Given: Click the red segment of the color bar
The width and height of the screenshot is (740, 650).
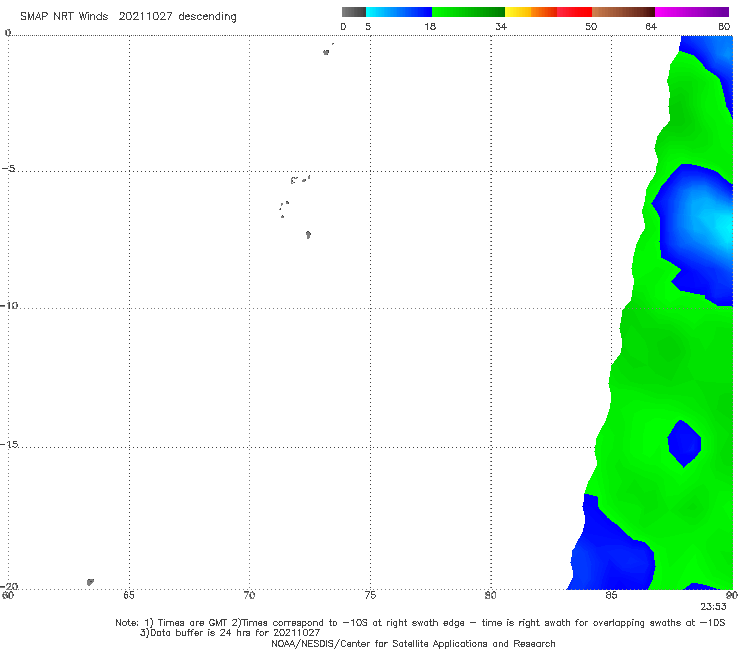Looking at the screenshot, I should (574, 12).
